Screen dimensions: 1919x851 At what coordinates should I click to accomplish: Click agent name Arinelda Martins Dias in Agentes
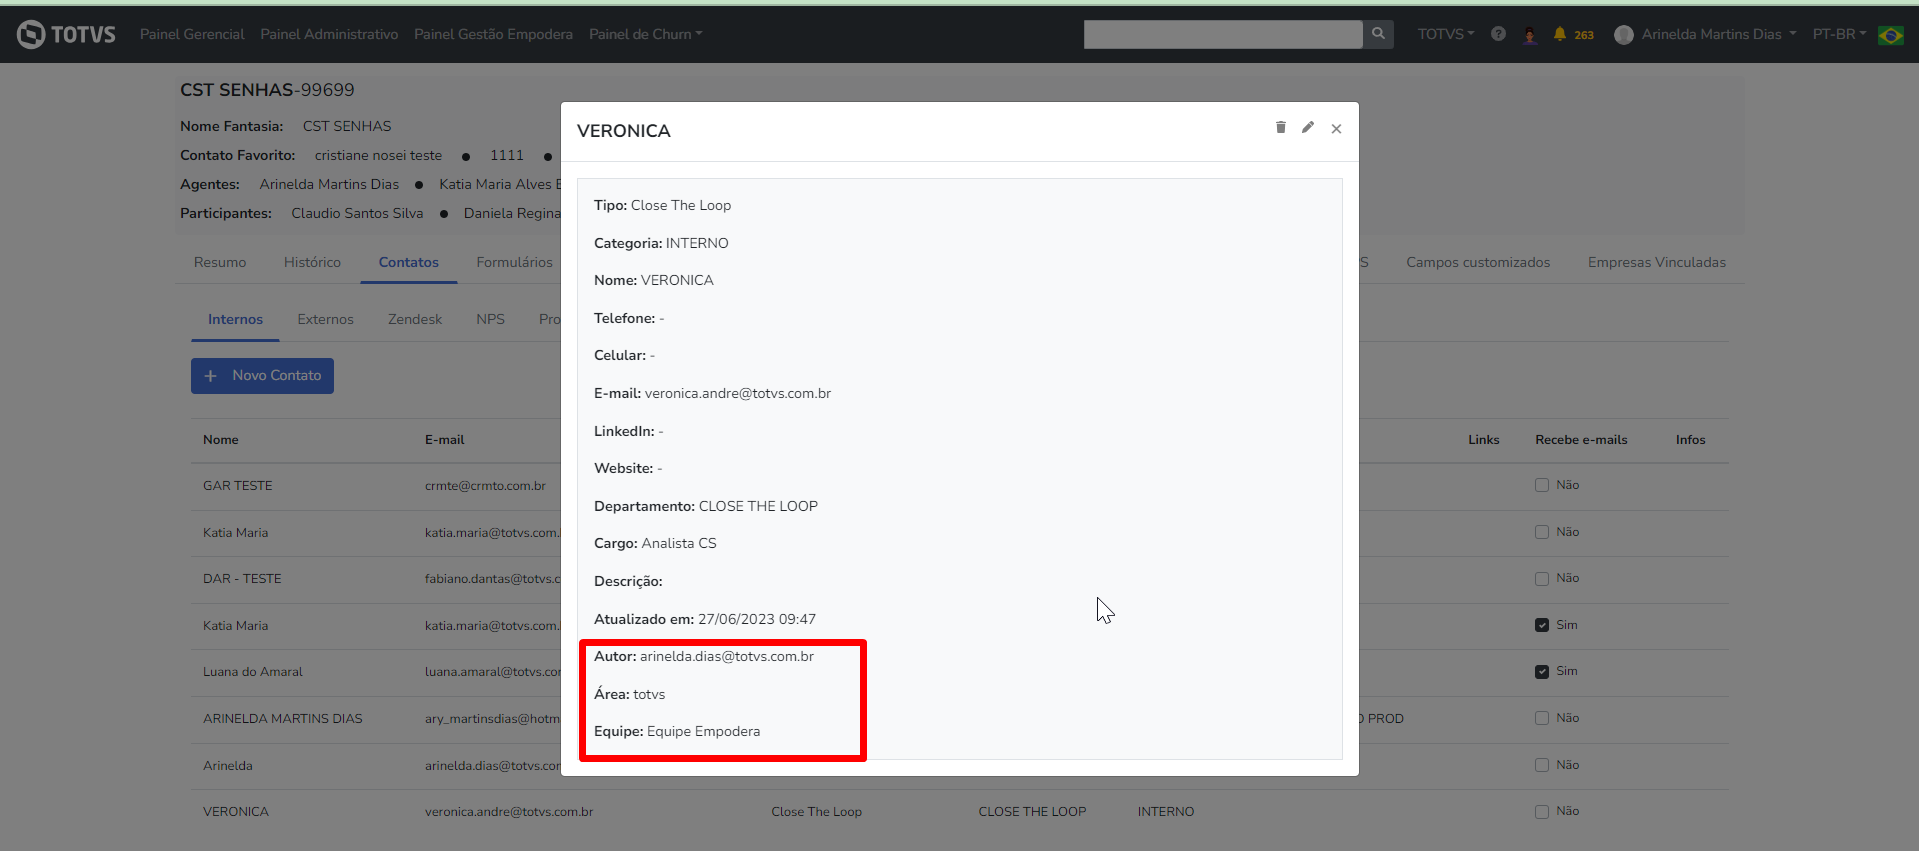329,184
